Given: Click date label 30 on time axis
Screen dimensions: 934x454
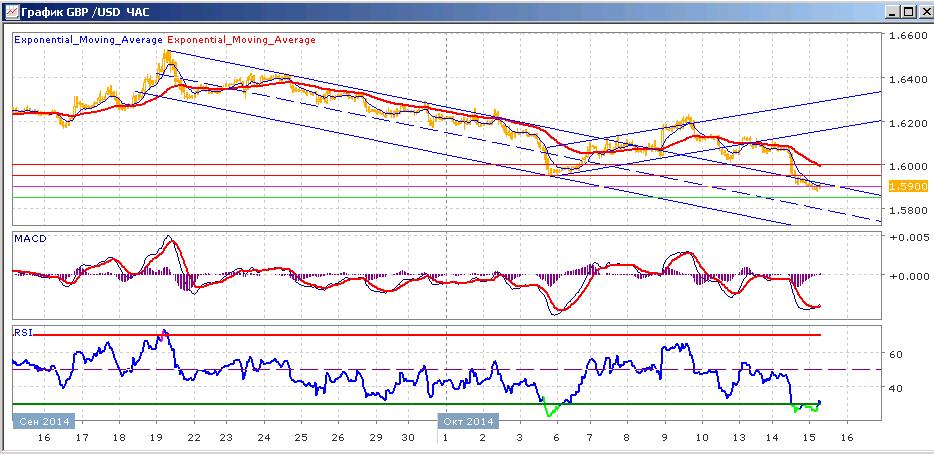Looking at the screenshot, I should point(407,438).
